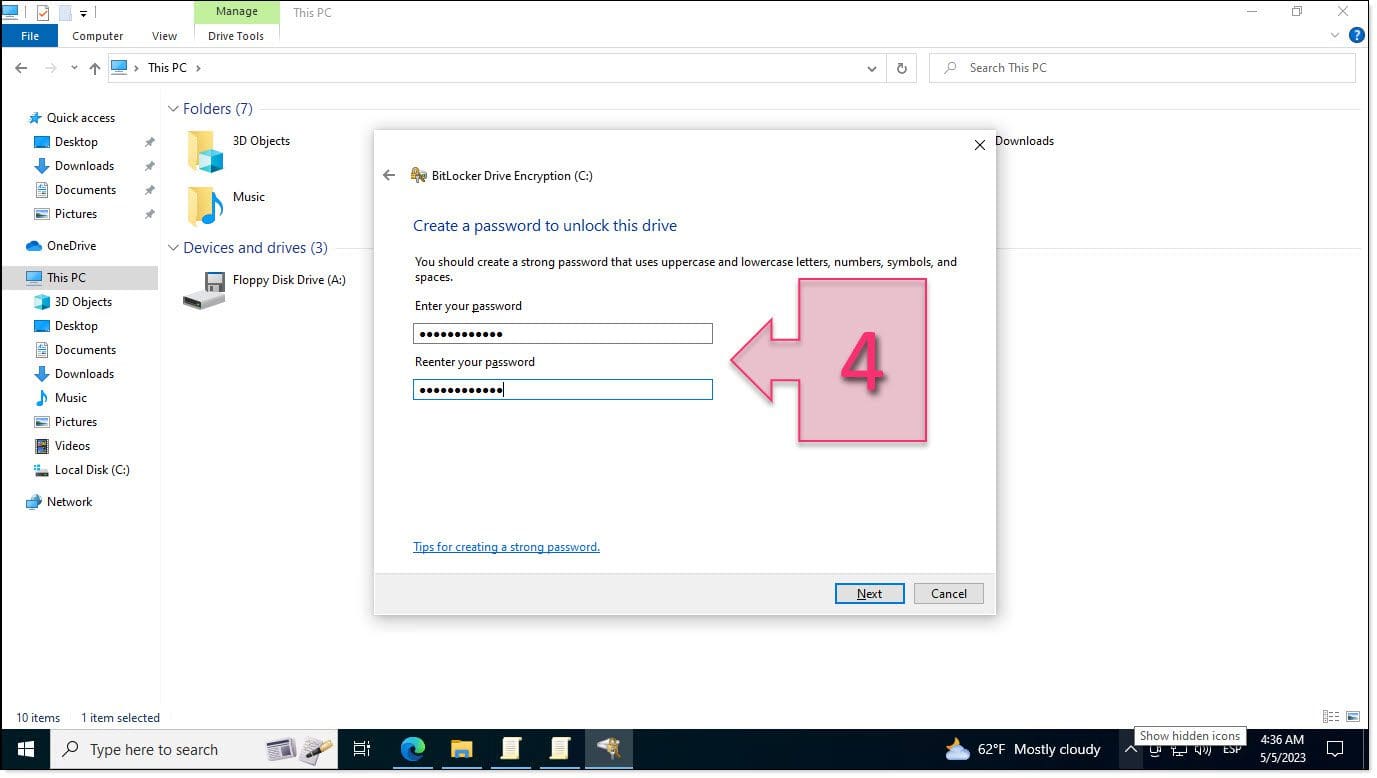Collapse the Folders (7) group

click(x=173, y=109)
